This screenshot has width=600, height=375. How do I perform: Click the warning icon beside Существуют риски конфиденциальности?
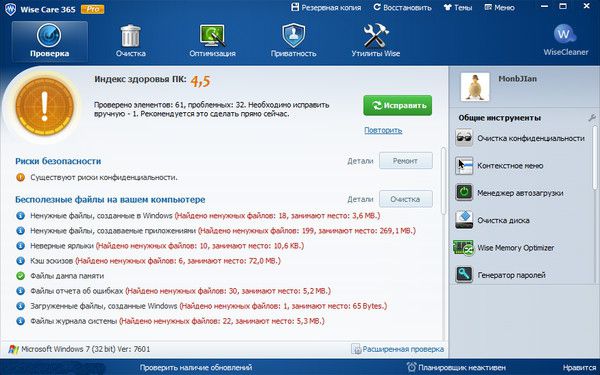tap(20, 177)
